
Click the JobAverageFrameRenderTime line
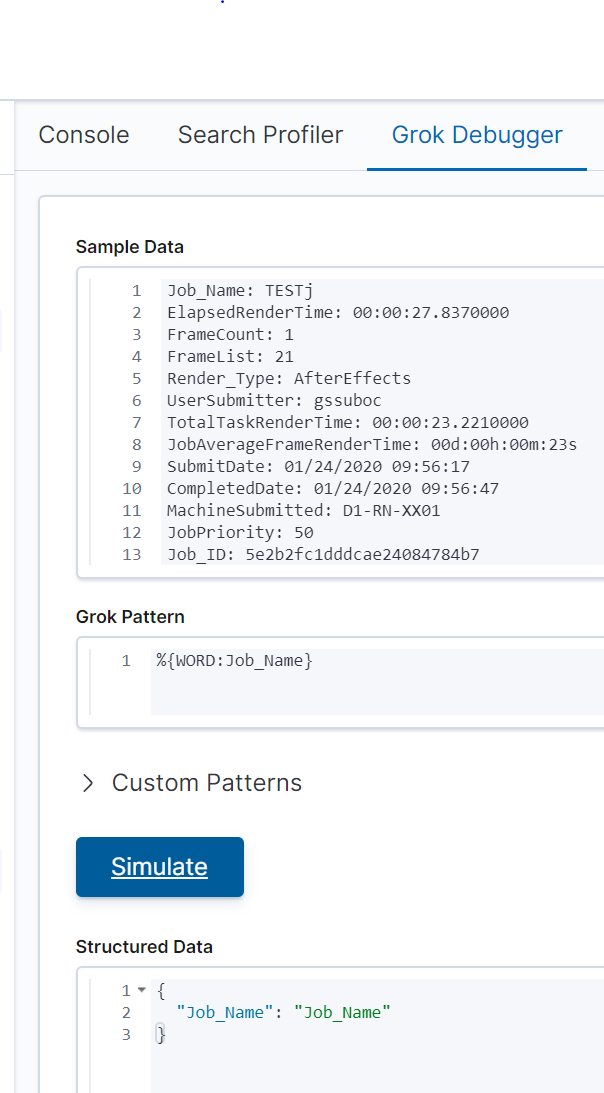pos(372,445)
